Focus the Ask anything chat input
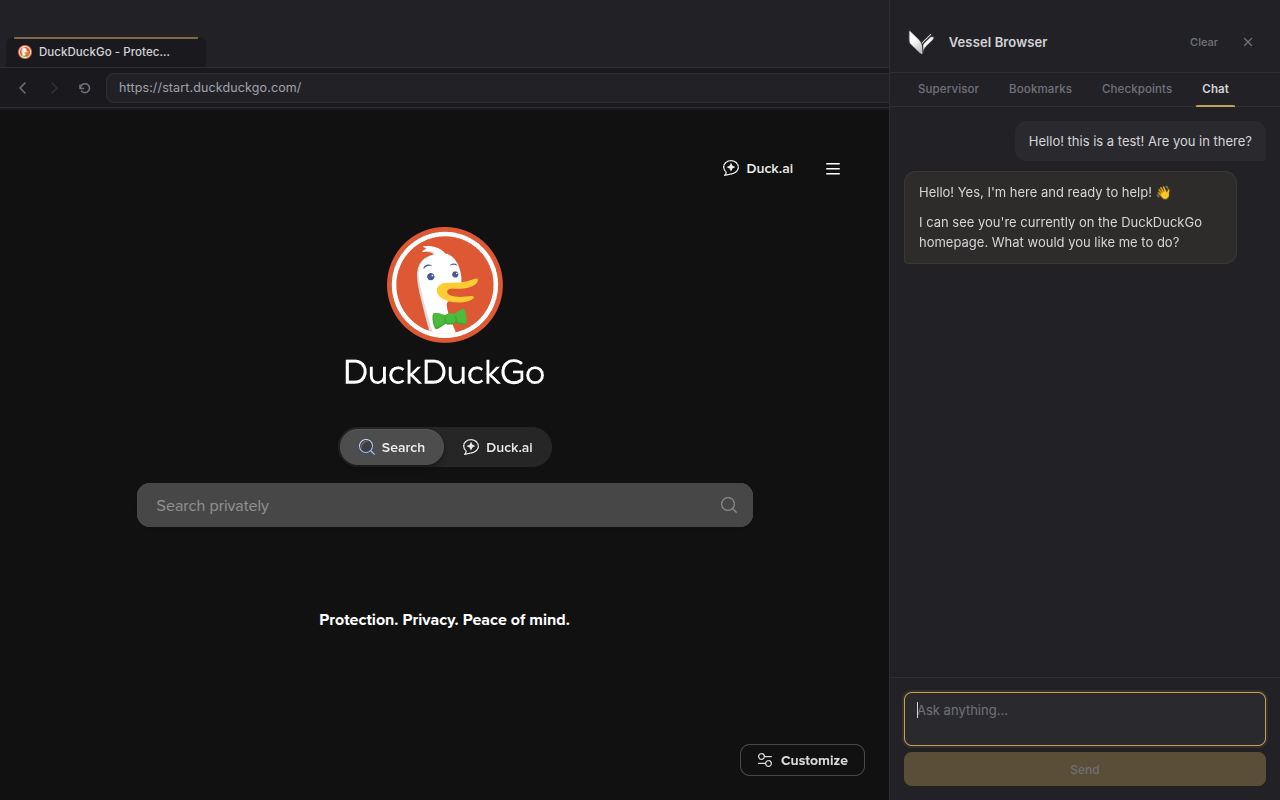Viewport: 1280px width, 800px height. [1084, 719]
